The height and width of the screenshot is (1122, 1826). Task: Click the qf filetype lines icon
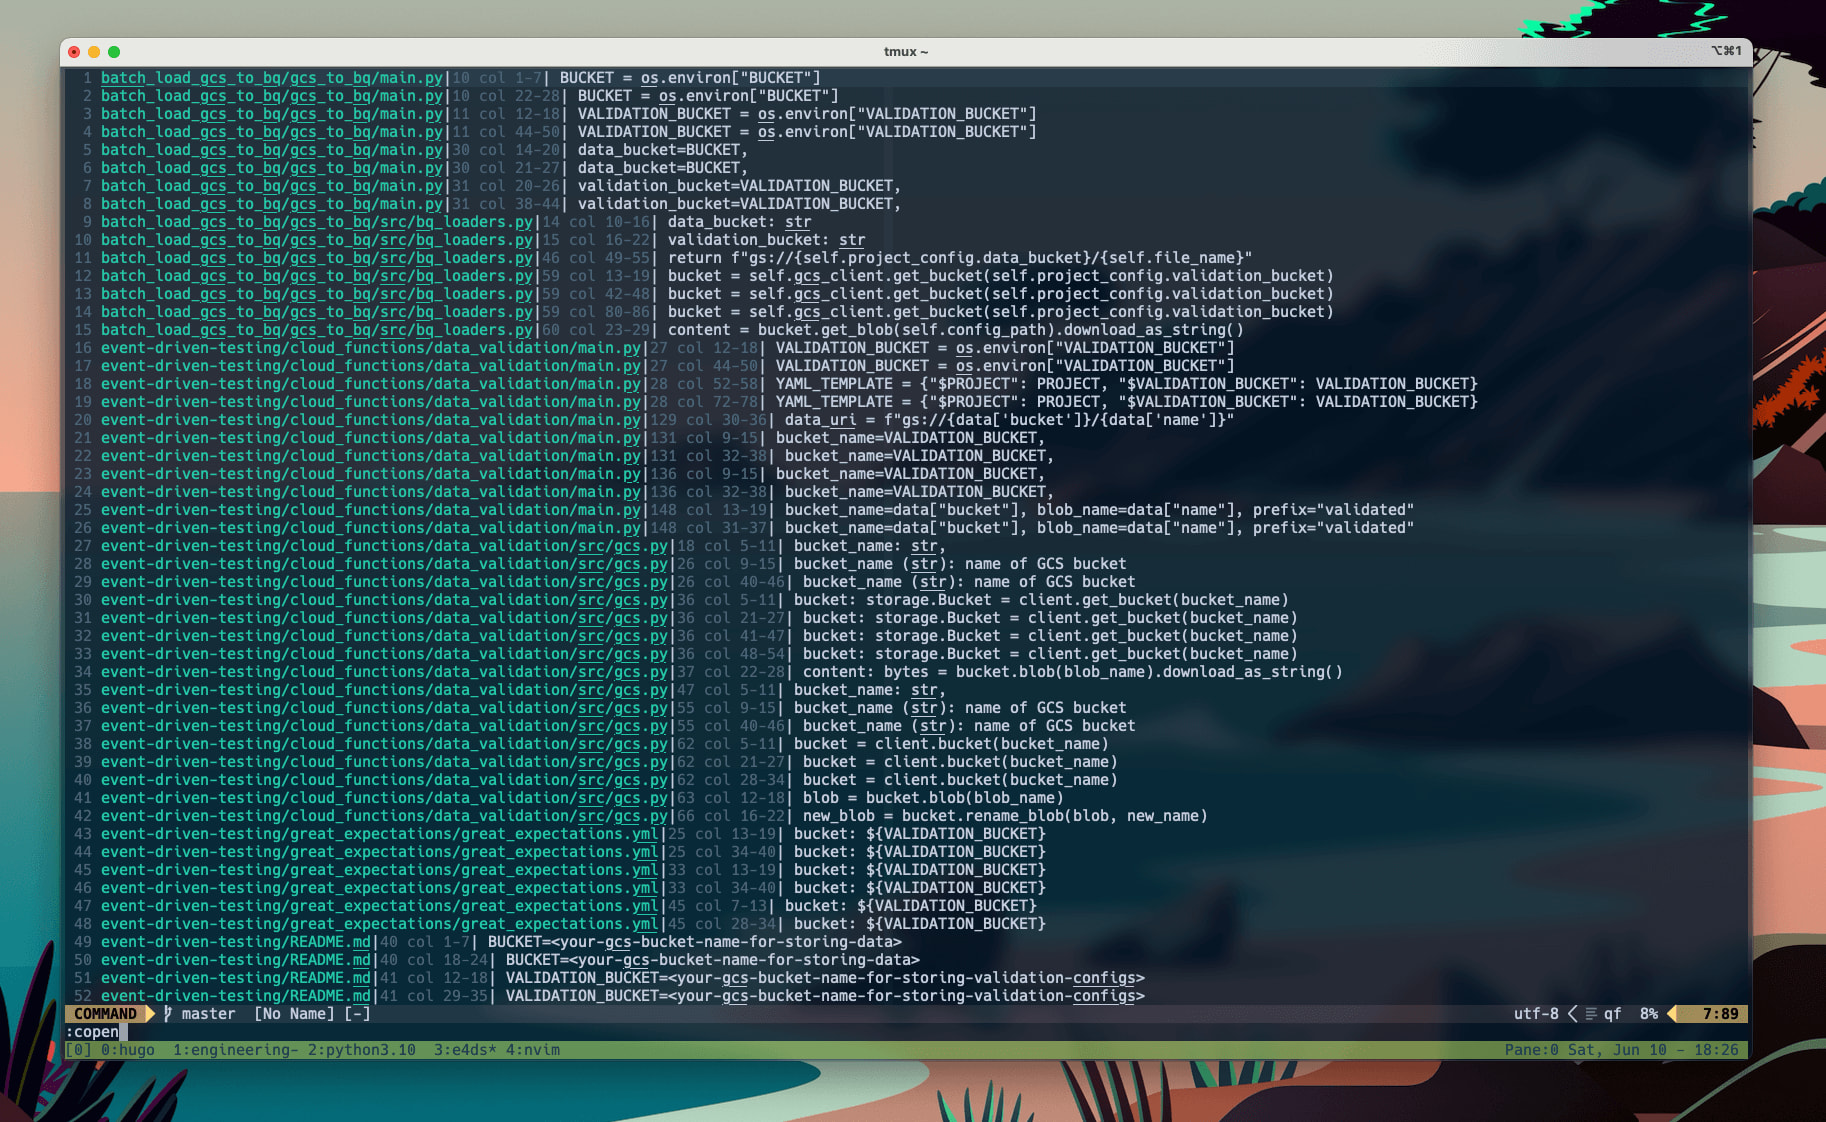click(x=1591, y=1014)
